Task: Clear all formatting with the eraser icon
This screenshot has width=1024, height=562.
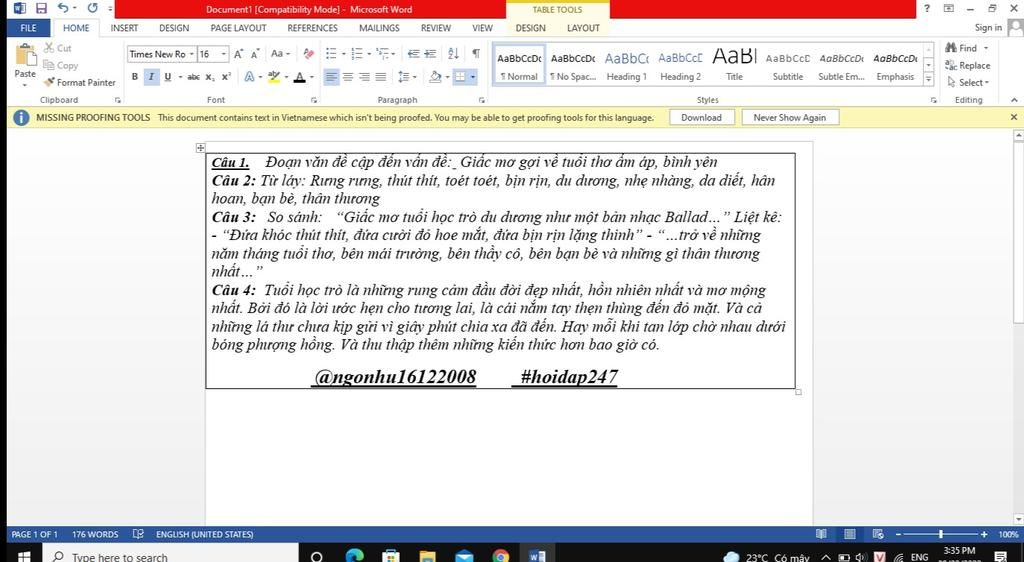Action: pyautogui.click(x=309, y=54)
